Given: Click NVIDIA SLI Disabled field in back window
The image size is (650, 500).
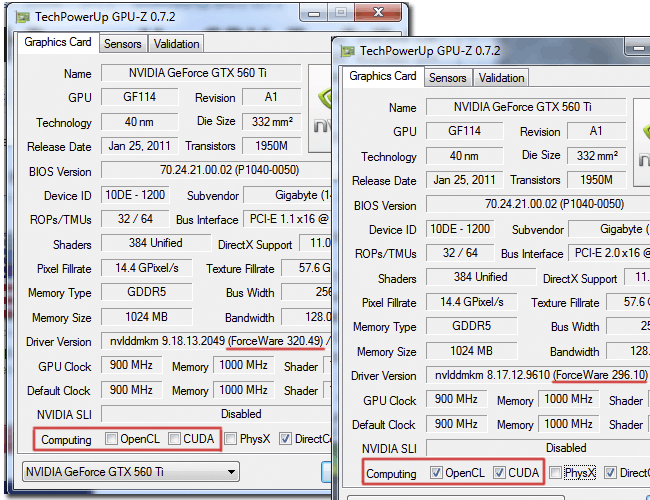Looking at the screenshot, I should coord(216,414).
